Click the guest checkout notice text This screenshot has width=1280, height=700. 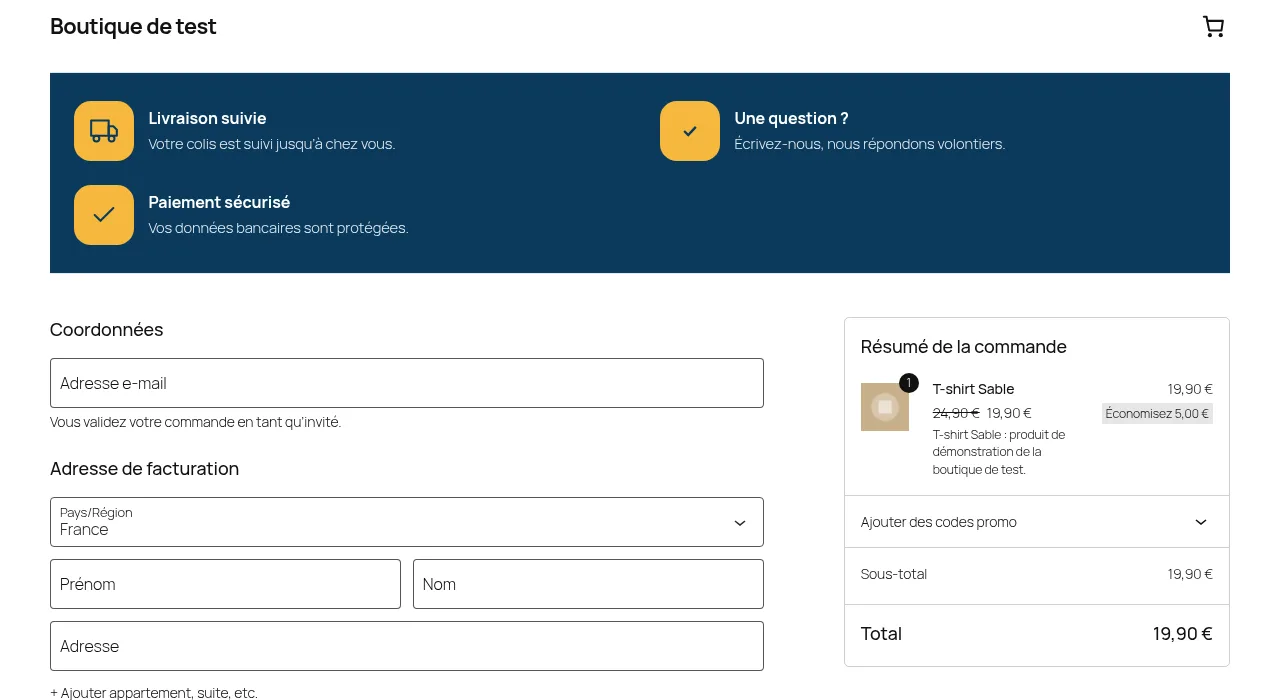[195, 422]
